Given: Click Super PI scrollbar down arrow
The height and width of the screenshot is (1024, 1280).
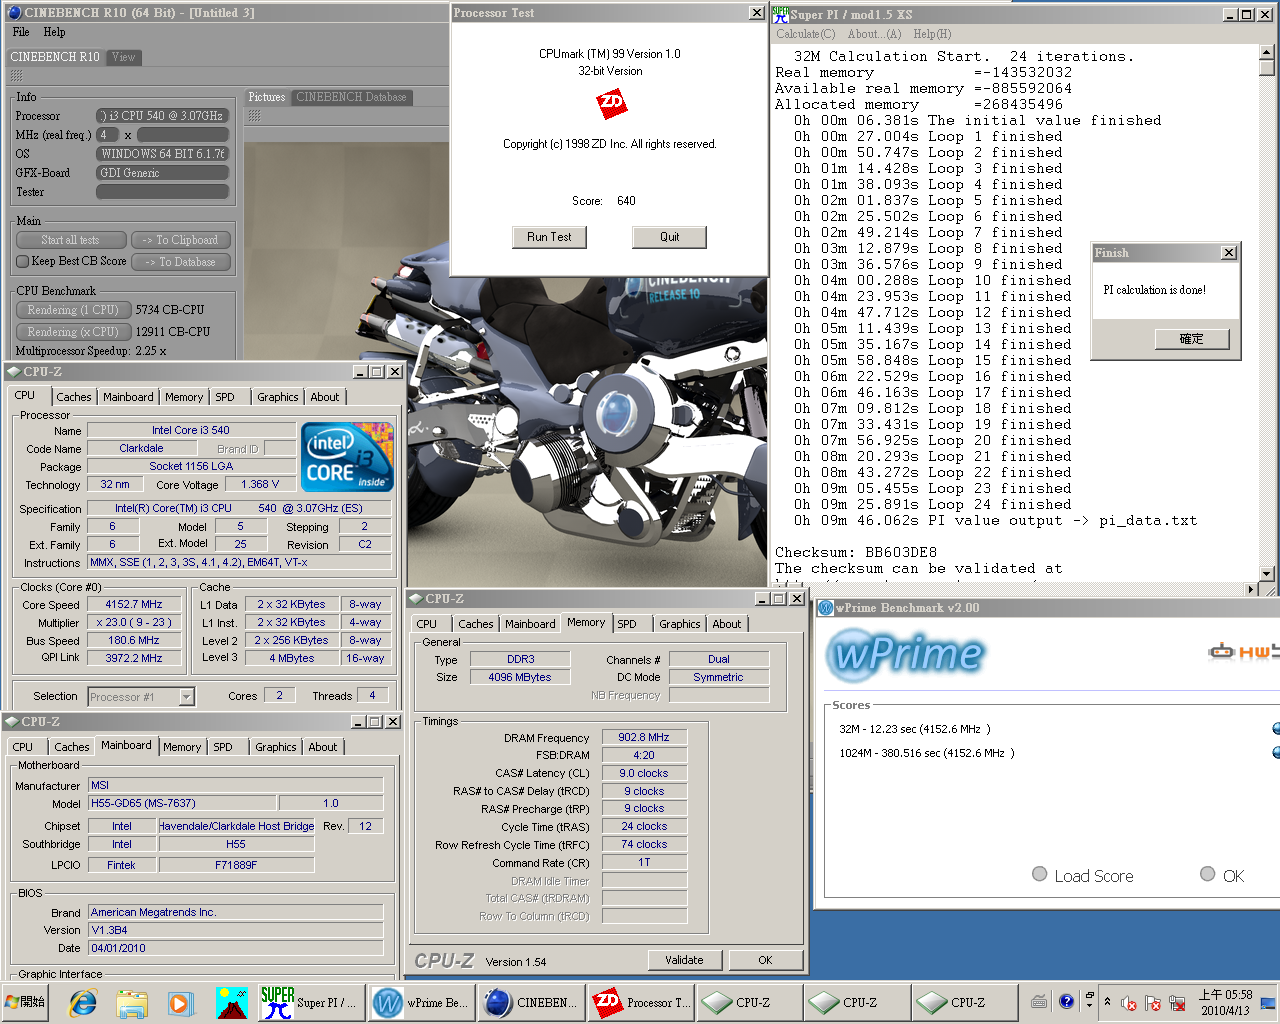Looking at the screenshot, I should [x=1266, y=574].
